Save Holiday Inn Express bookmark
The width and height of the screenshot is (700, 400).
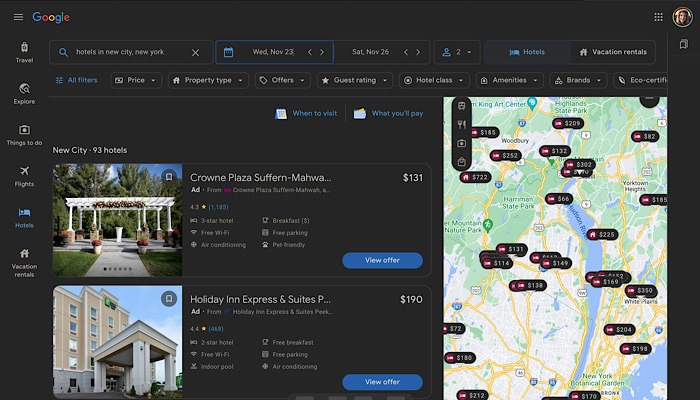pyautogui.click(x=169, y=298)
